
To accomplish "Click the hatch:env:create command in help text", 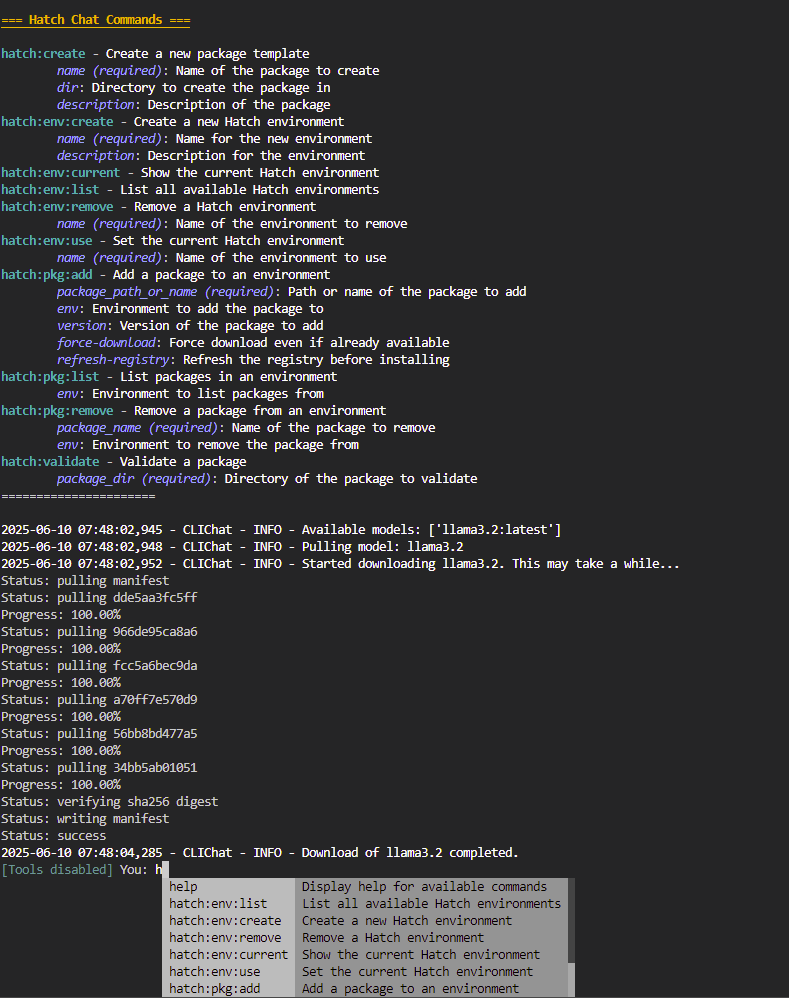I will pyautogui.click(x=57, y=122).
